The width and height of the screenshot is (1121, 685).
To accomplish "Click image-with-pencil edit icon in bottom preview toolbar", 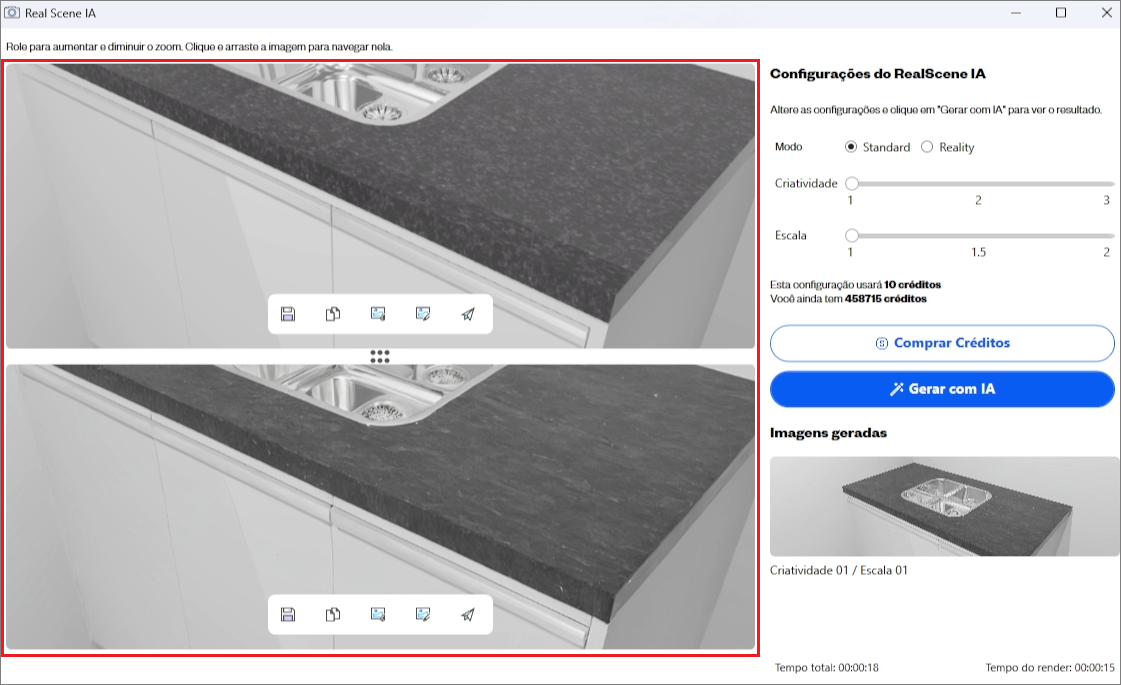I will (423, 614).
